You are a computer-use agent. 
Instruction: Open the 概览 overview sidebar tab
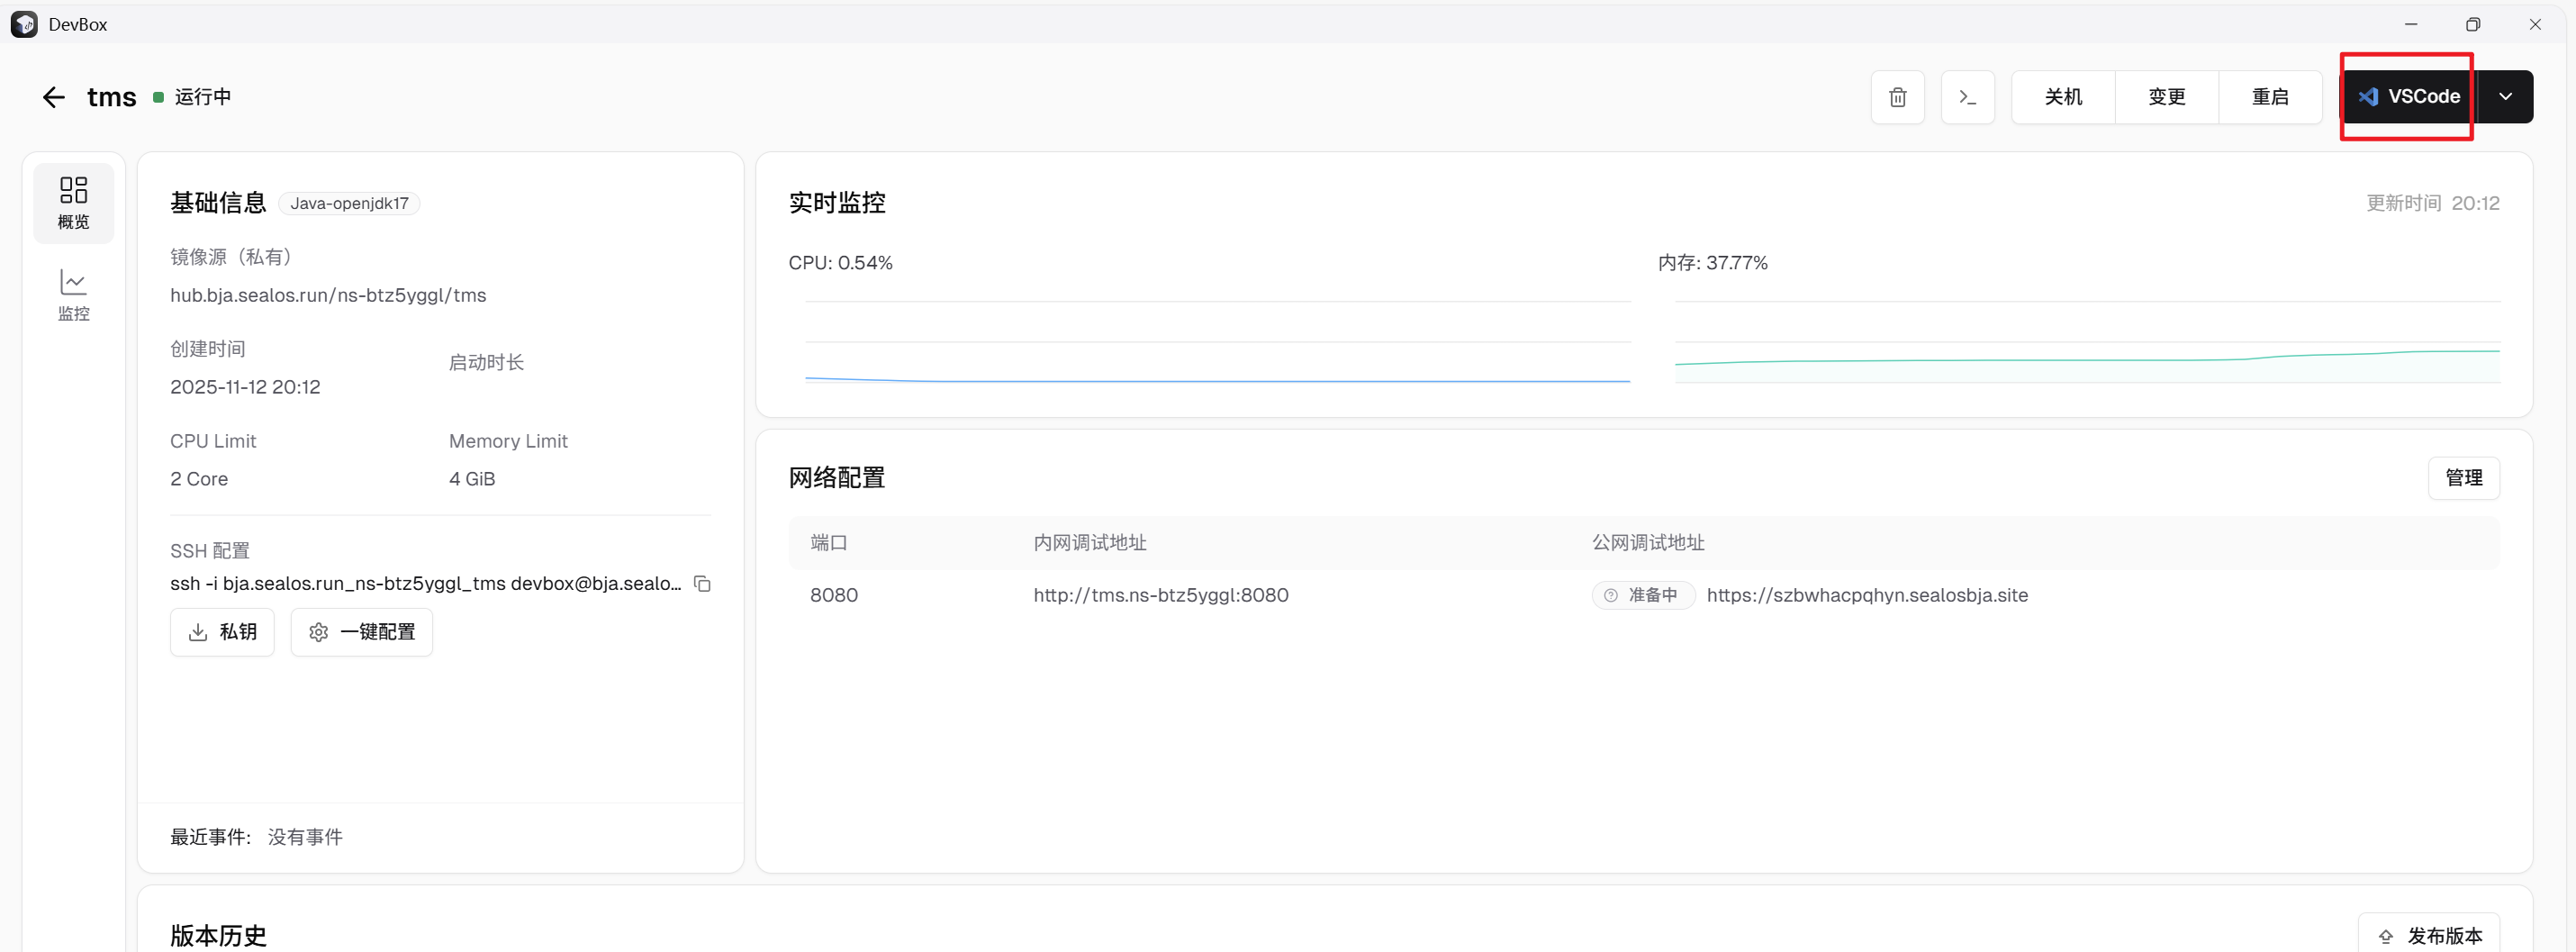click(x=73, y=203)
